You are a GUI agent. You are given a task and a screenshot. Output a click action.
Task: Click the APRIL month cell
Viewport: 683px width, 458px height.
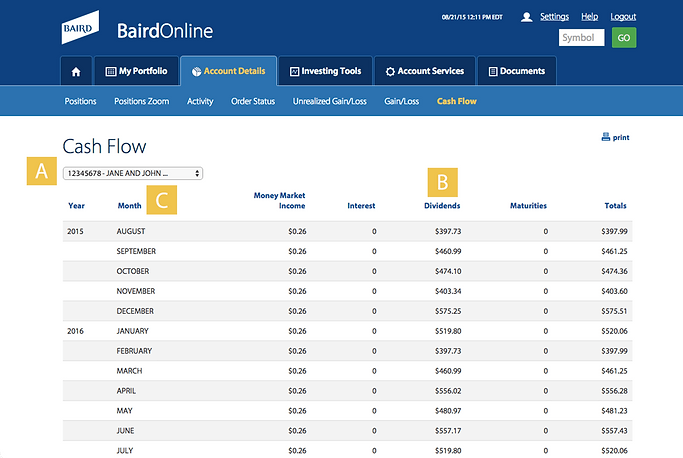(126, 391)
